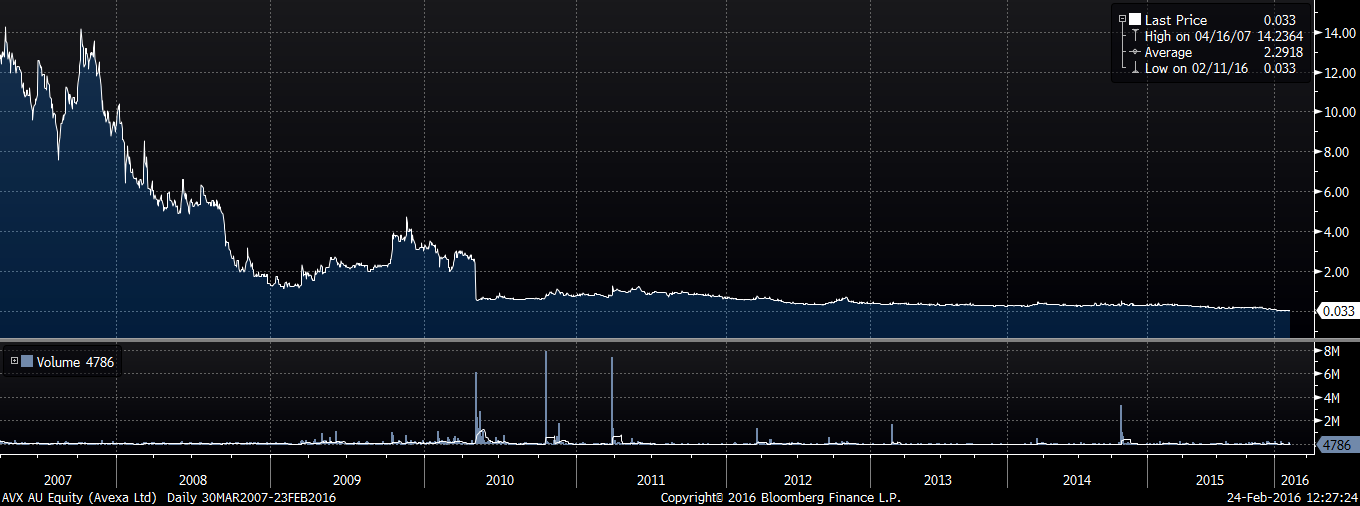Click the 24-Feb-2016 12:27:24 timestamp
The width and height of the screenshot is (1360, 506).
click(1292, 497)
